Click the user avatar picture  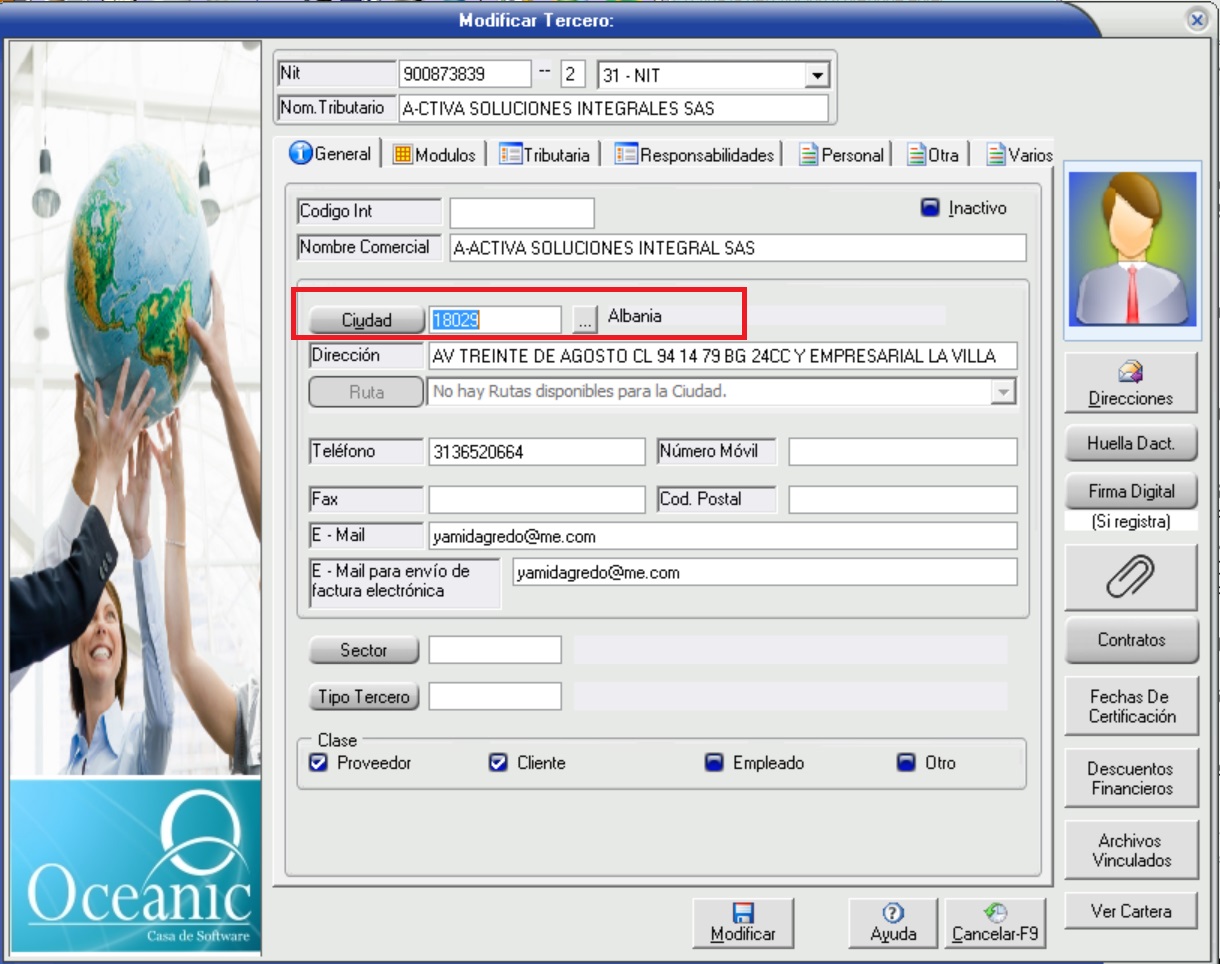tap(1131, 244)
